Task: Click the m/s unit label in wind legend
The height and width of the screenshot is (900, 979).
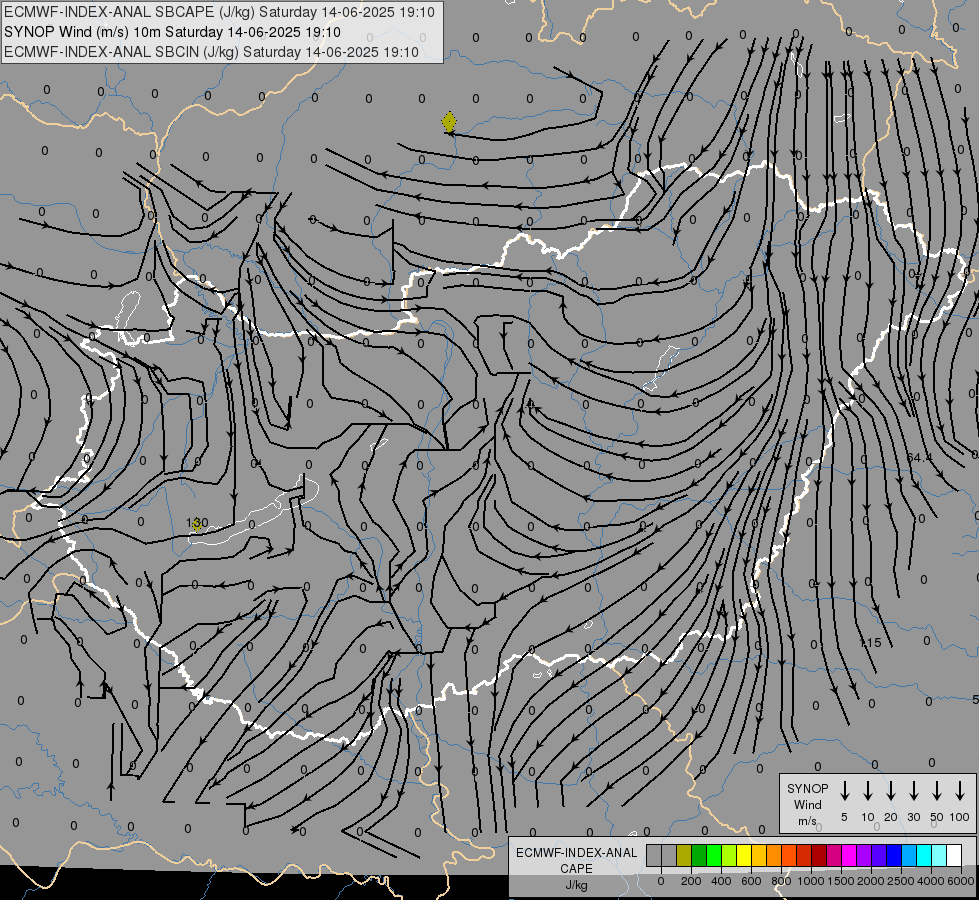Action: click(x=807, y=821)
